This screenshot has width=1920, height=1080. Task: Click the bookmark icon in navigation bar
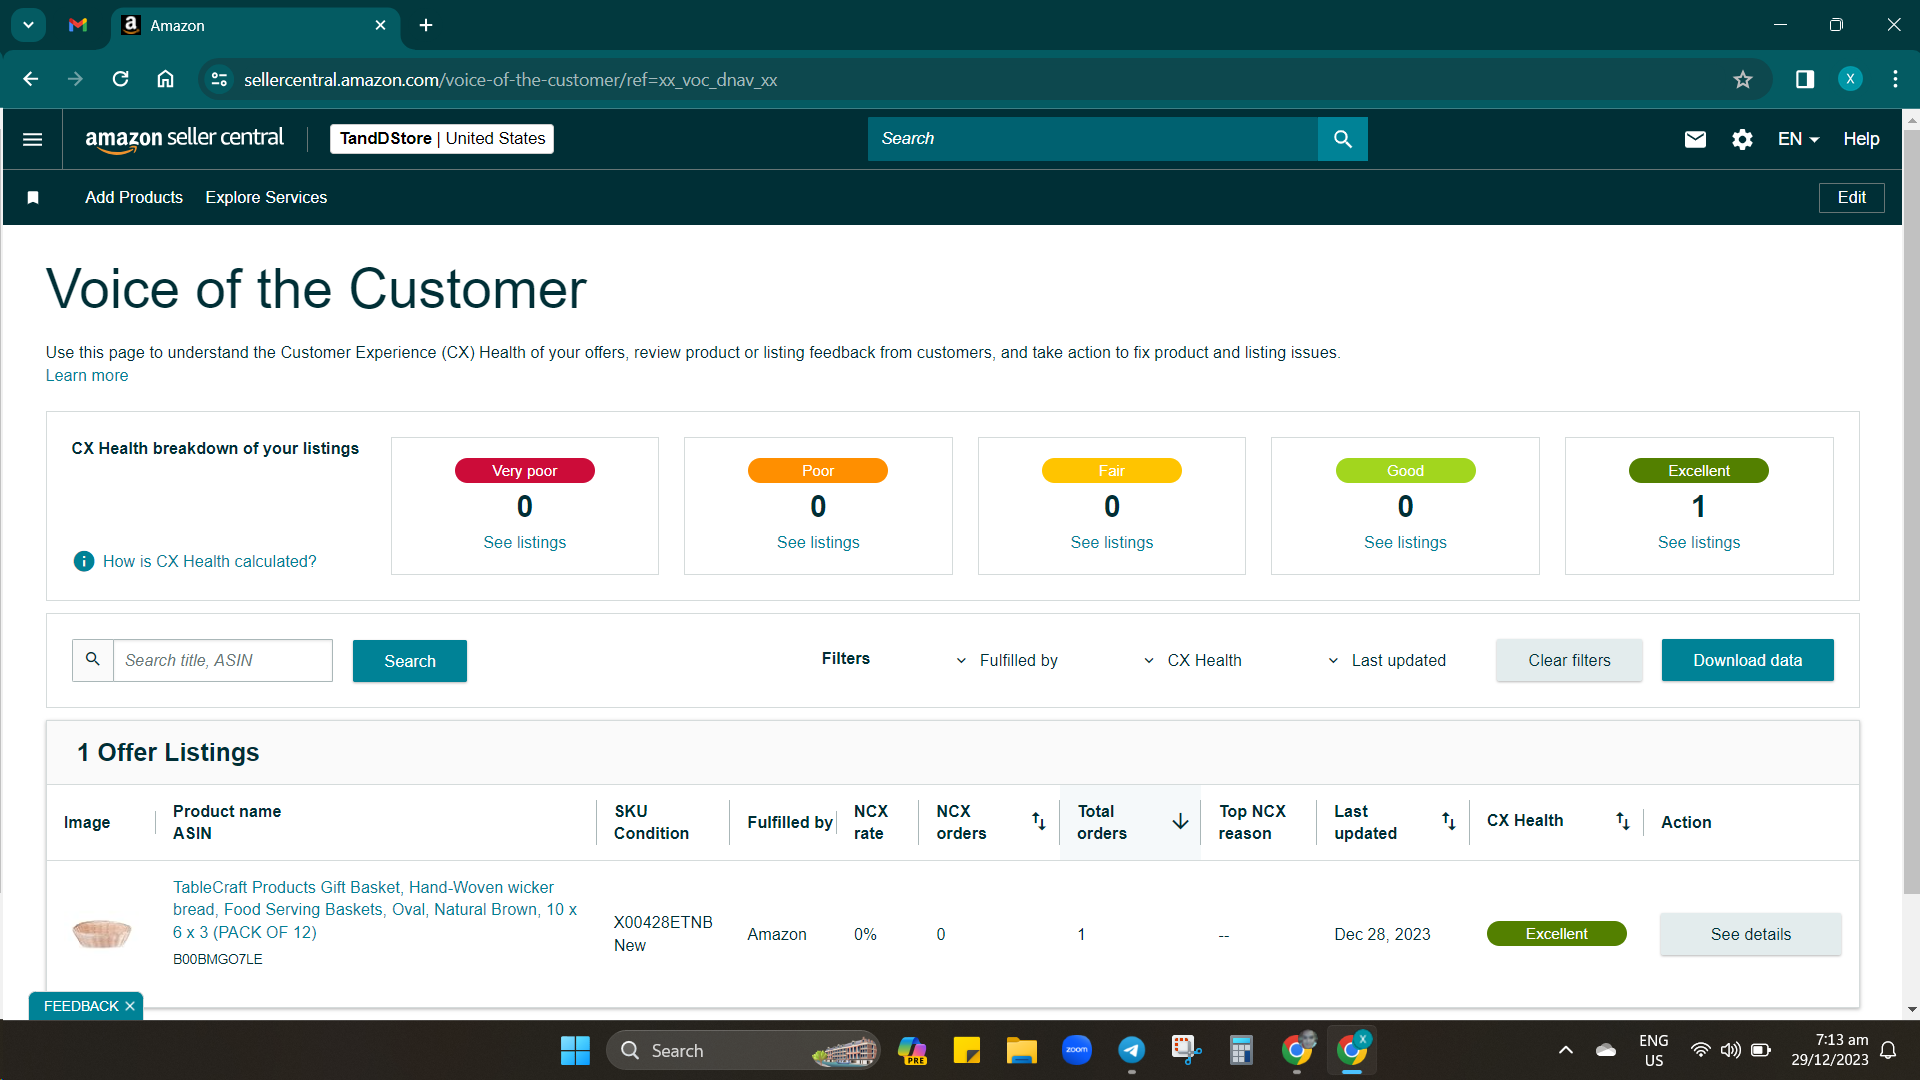coord(33,198)
